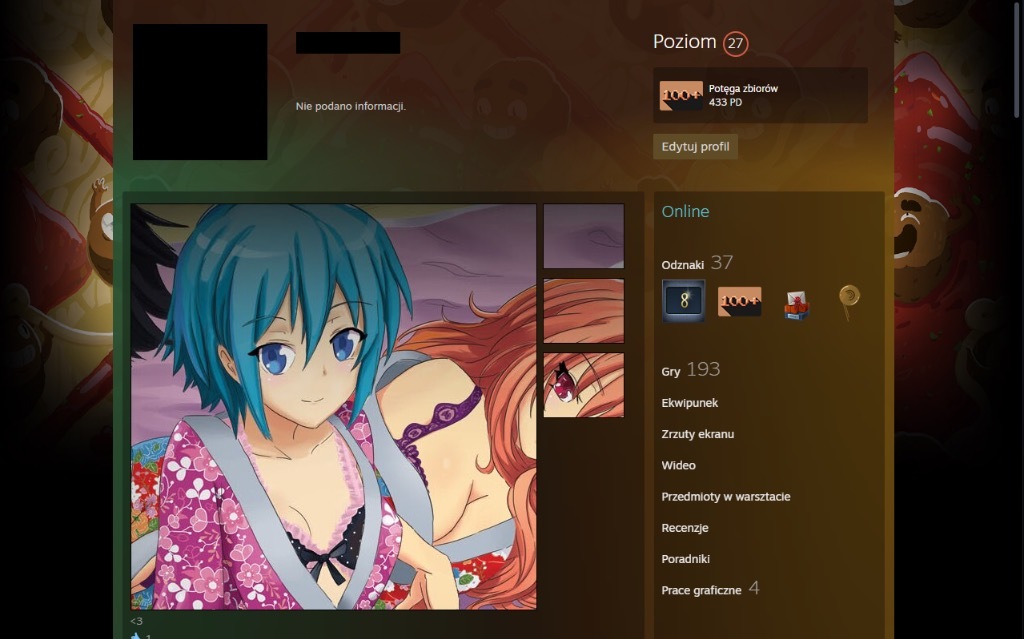1024x639 pixels.
Task: Open the main featured artwork image
Action: coord(334,406)
